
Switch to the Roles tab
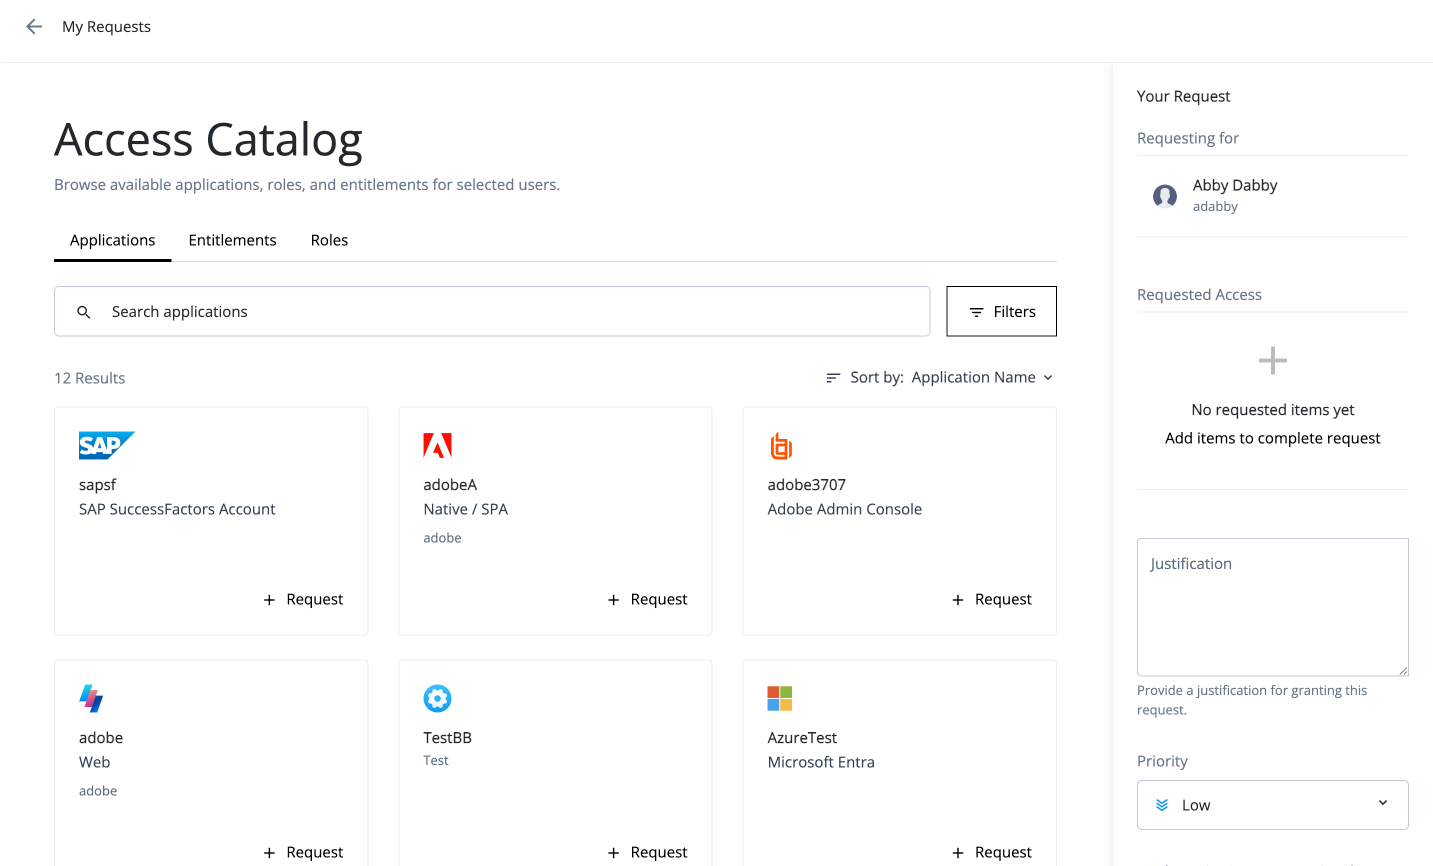329,240
